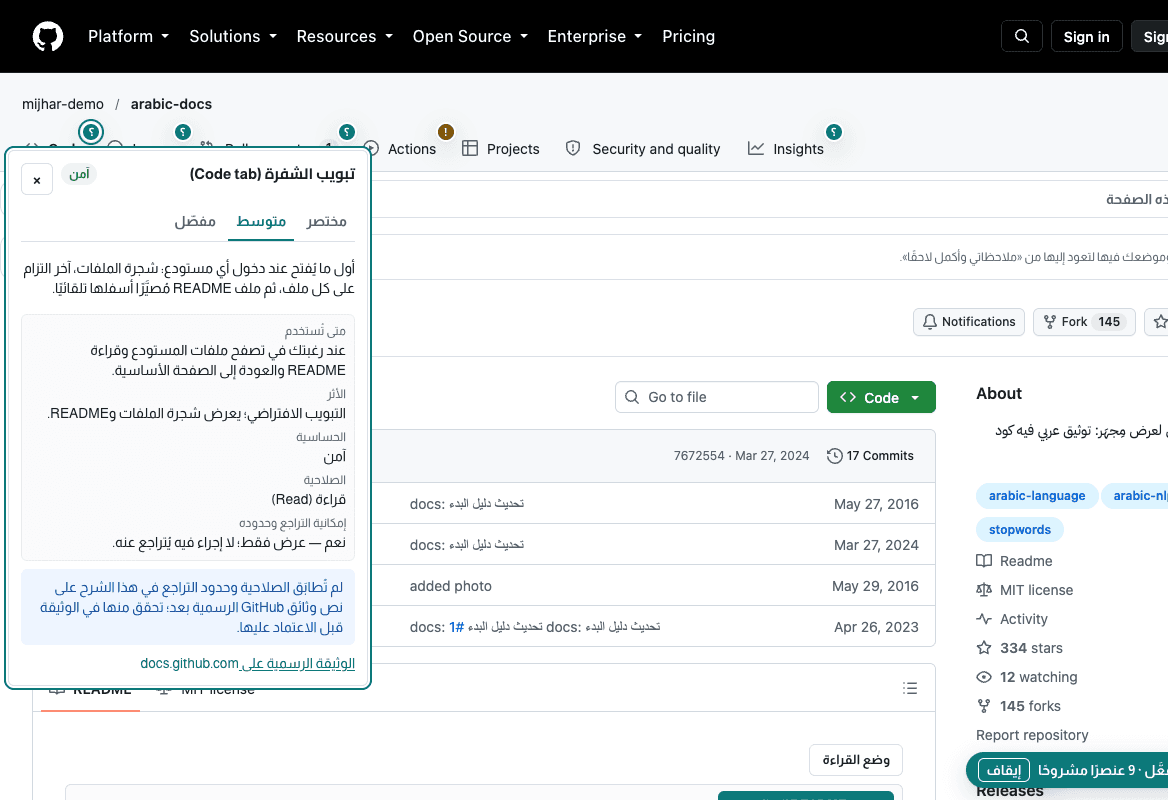1168x800 pixels.
Task: Click the scales icon beside MIT license
Action: [984, 590]
